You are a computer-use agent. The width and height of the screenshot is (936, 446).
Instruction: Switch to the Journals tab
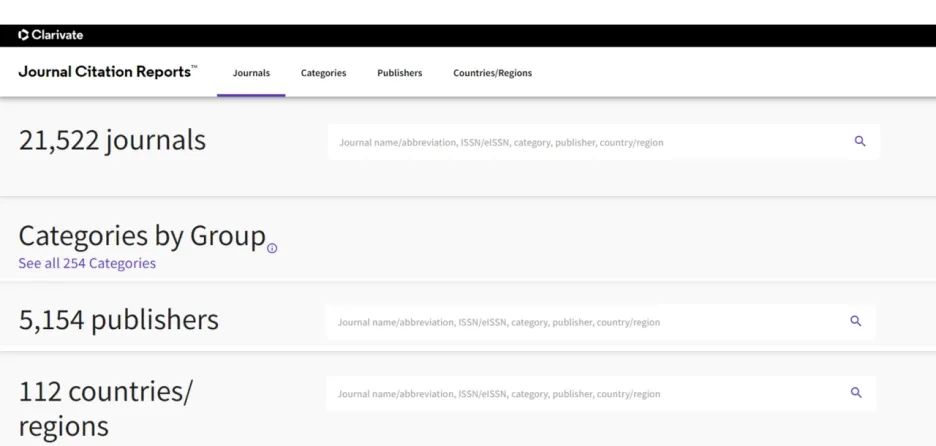pos(251,73)
